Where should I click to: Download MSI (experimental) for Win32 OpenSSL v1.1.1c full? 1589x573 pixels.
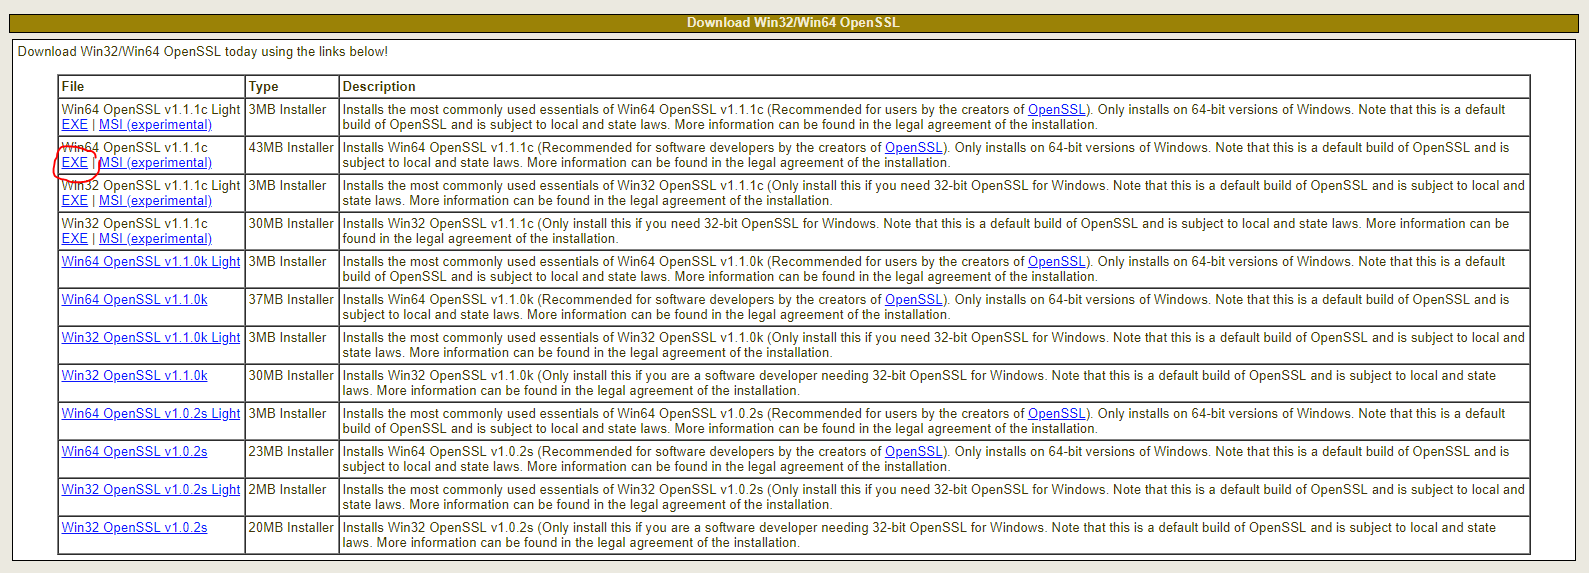click(x=155, y=239)
